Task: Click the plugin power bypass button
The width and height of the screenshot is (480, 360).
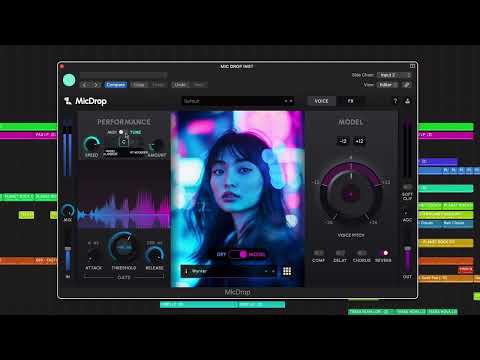Action: click(69, 80)
